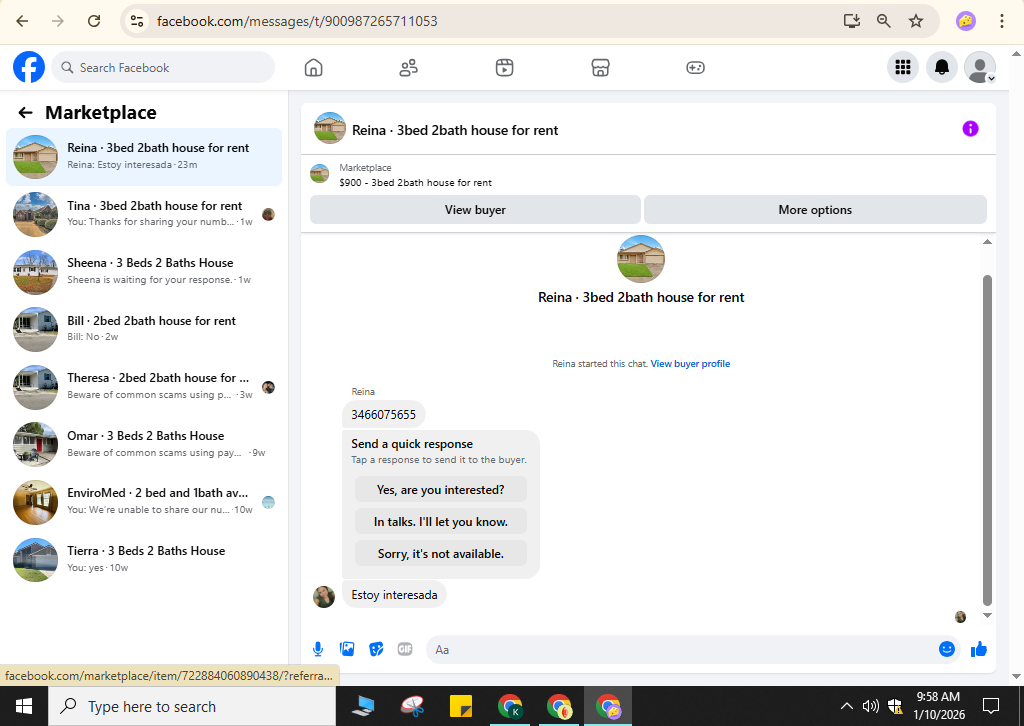Send a thumbs up like
Viewport: 1024px width, 726px height.
click(x=978, y=649)
